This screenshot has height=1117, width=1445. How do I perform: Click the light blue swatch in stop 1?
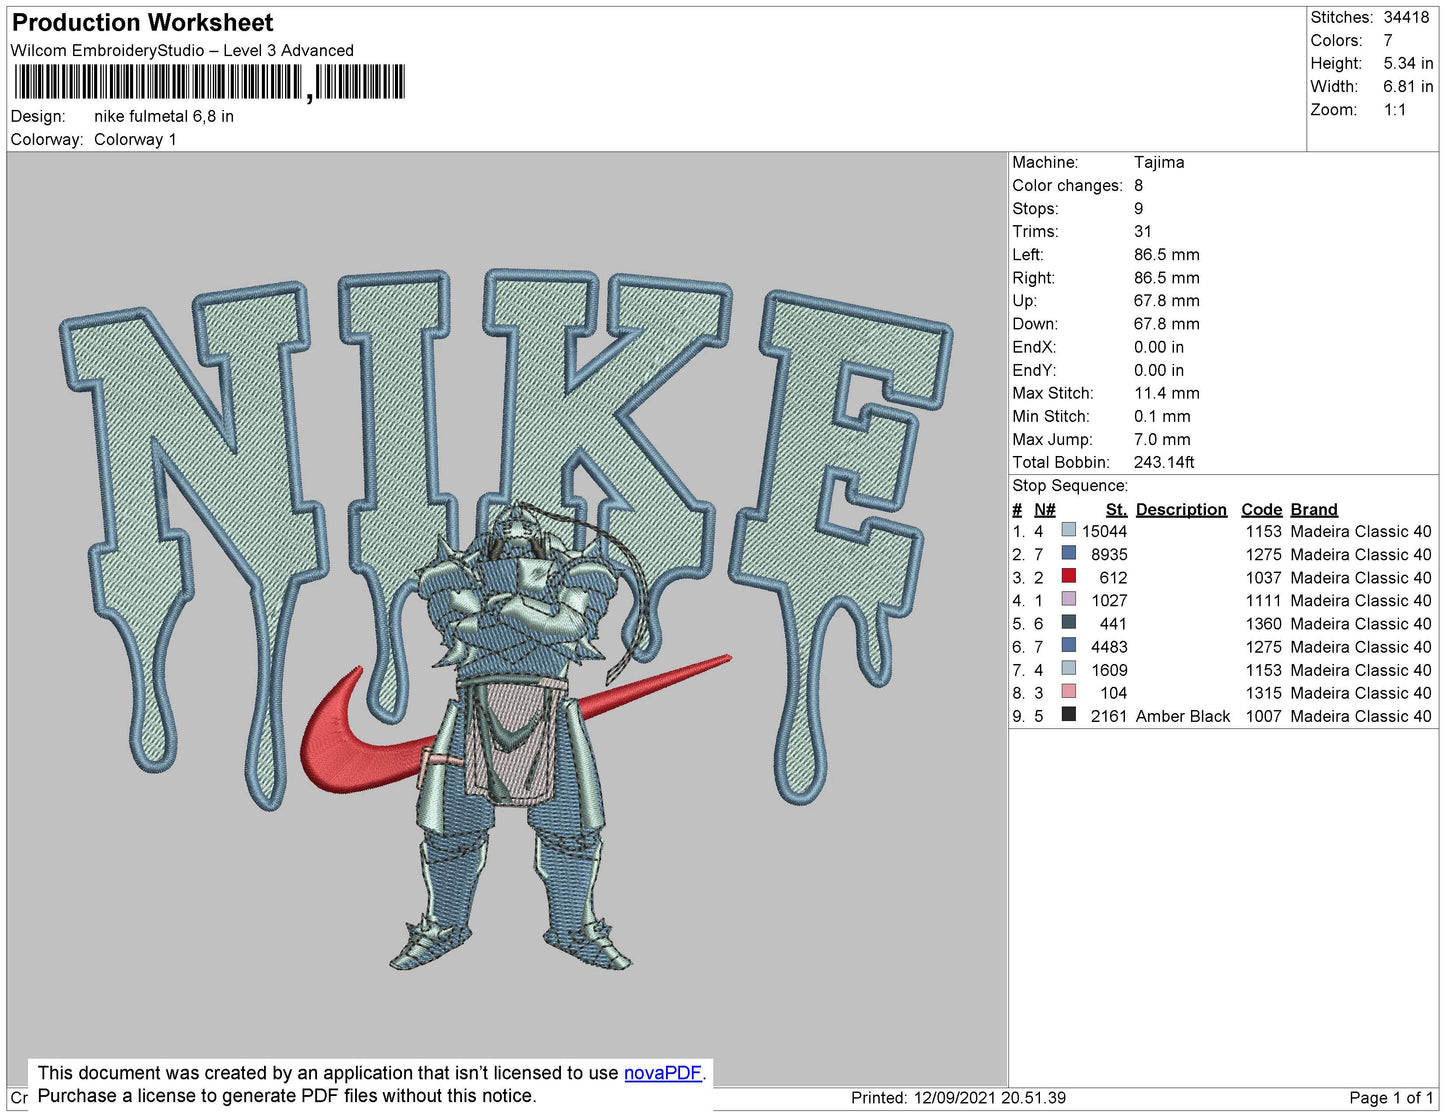click(x=1068, y=531)
